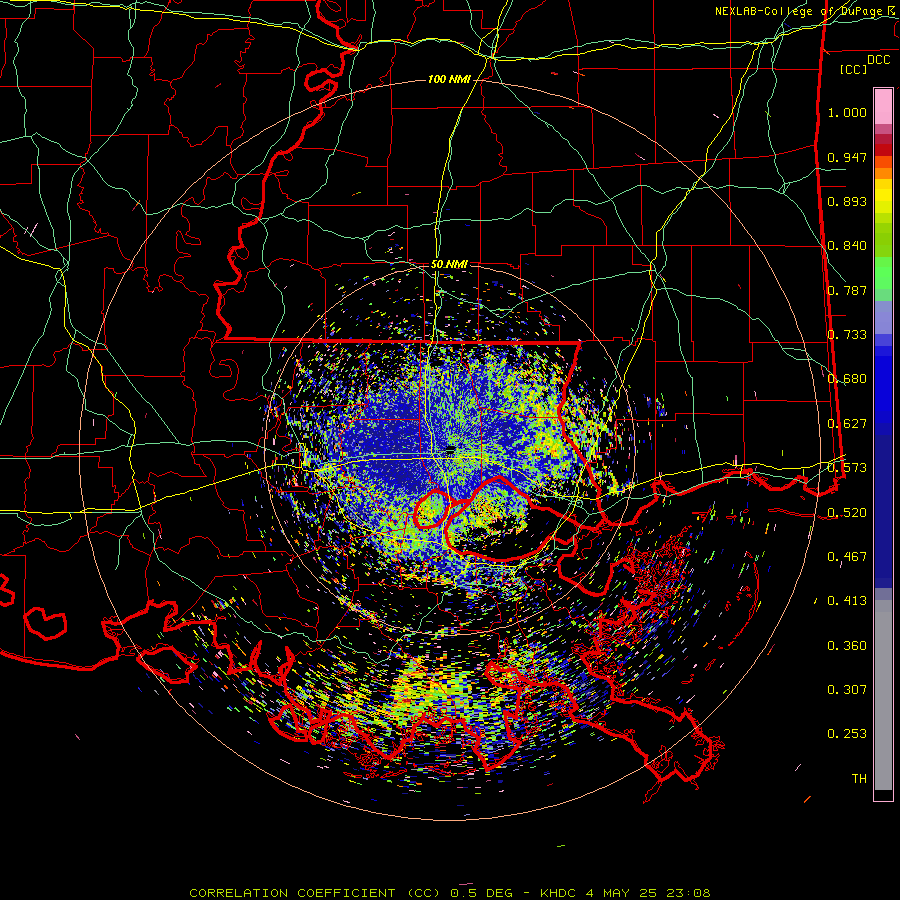Pick the bright green color bar segment
Viewport: 900px width, 900px height.
click(x=883, y=273)
